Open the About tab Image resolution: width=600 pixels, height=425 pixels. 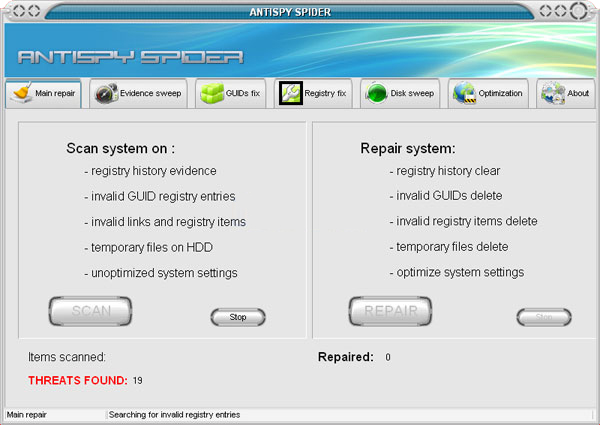coord(566,93)
